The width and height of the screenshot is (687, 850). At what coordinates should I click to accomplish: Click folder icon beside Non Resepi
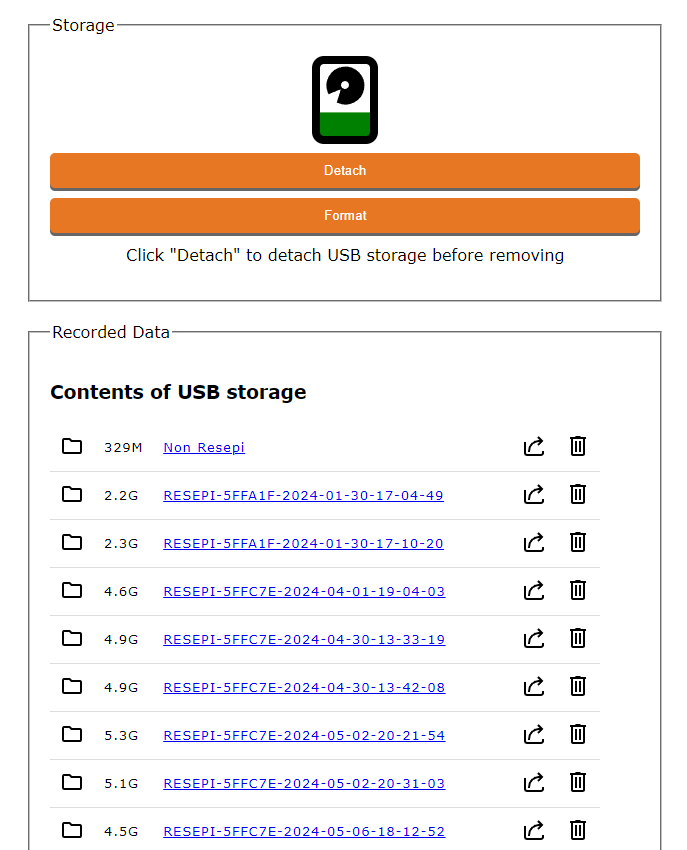72,446
